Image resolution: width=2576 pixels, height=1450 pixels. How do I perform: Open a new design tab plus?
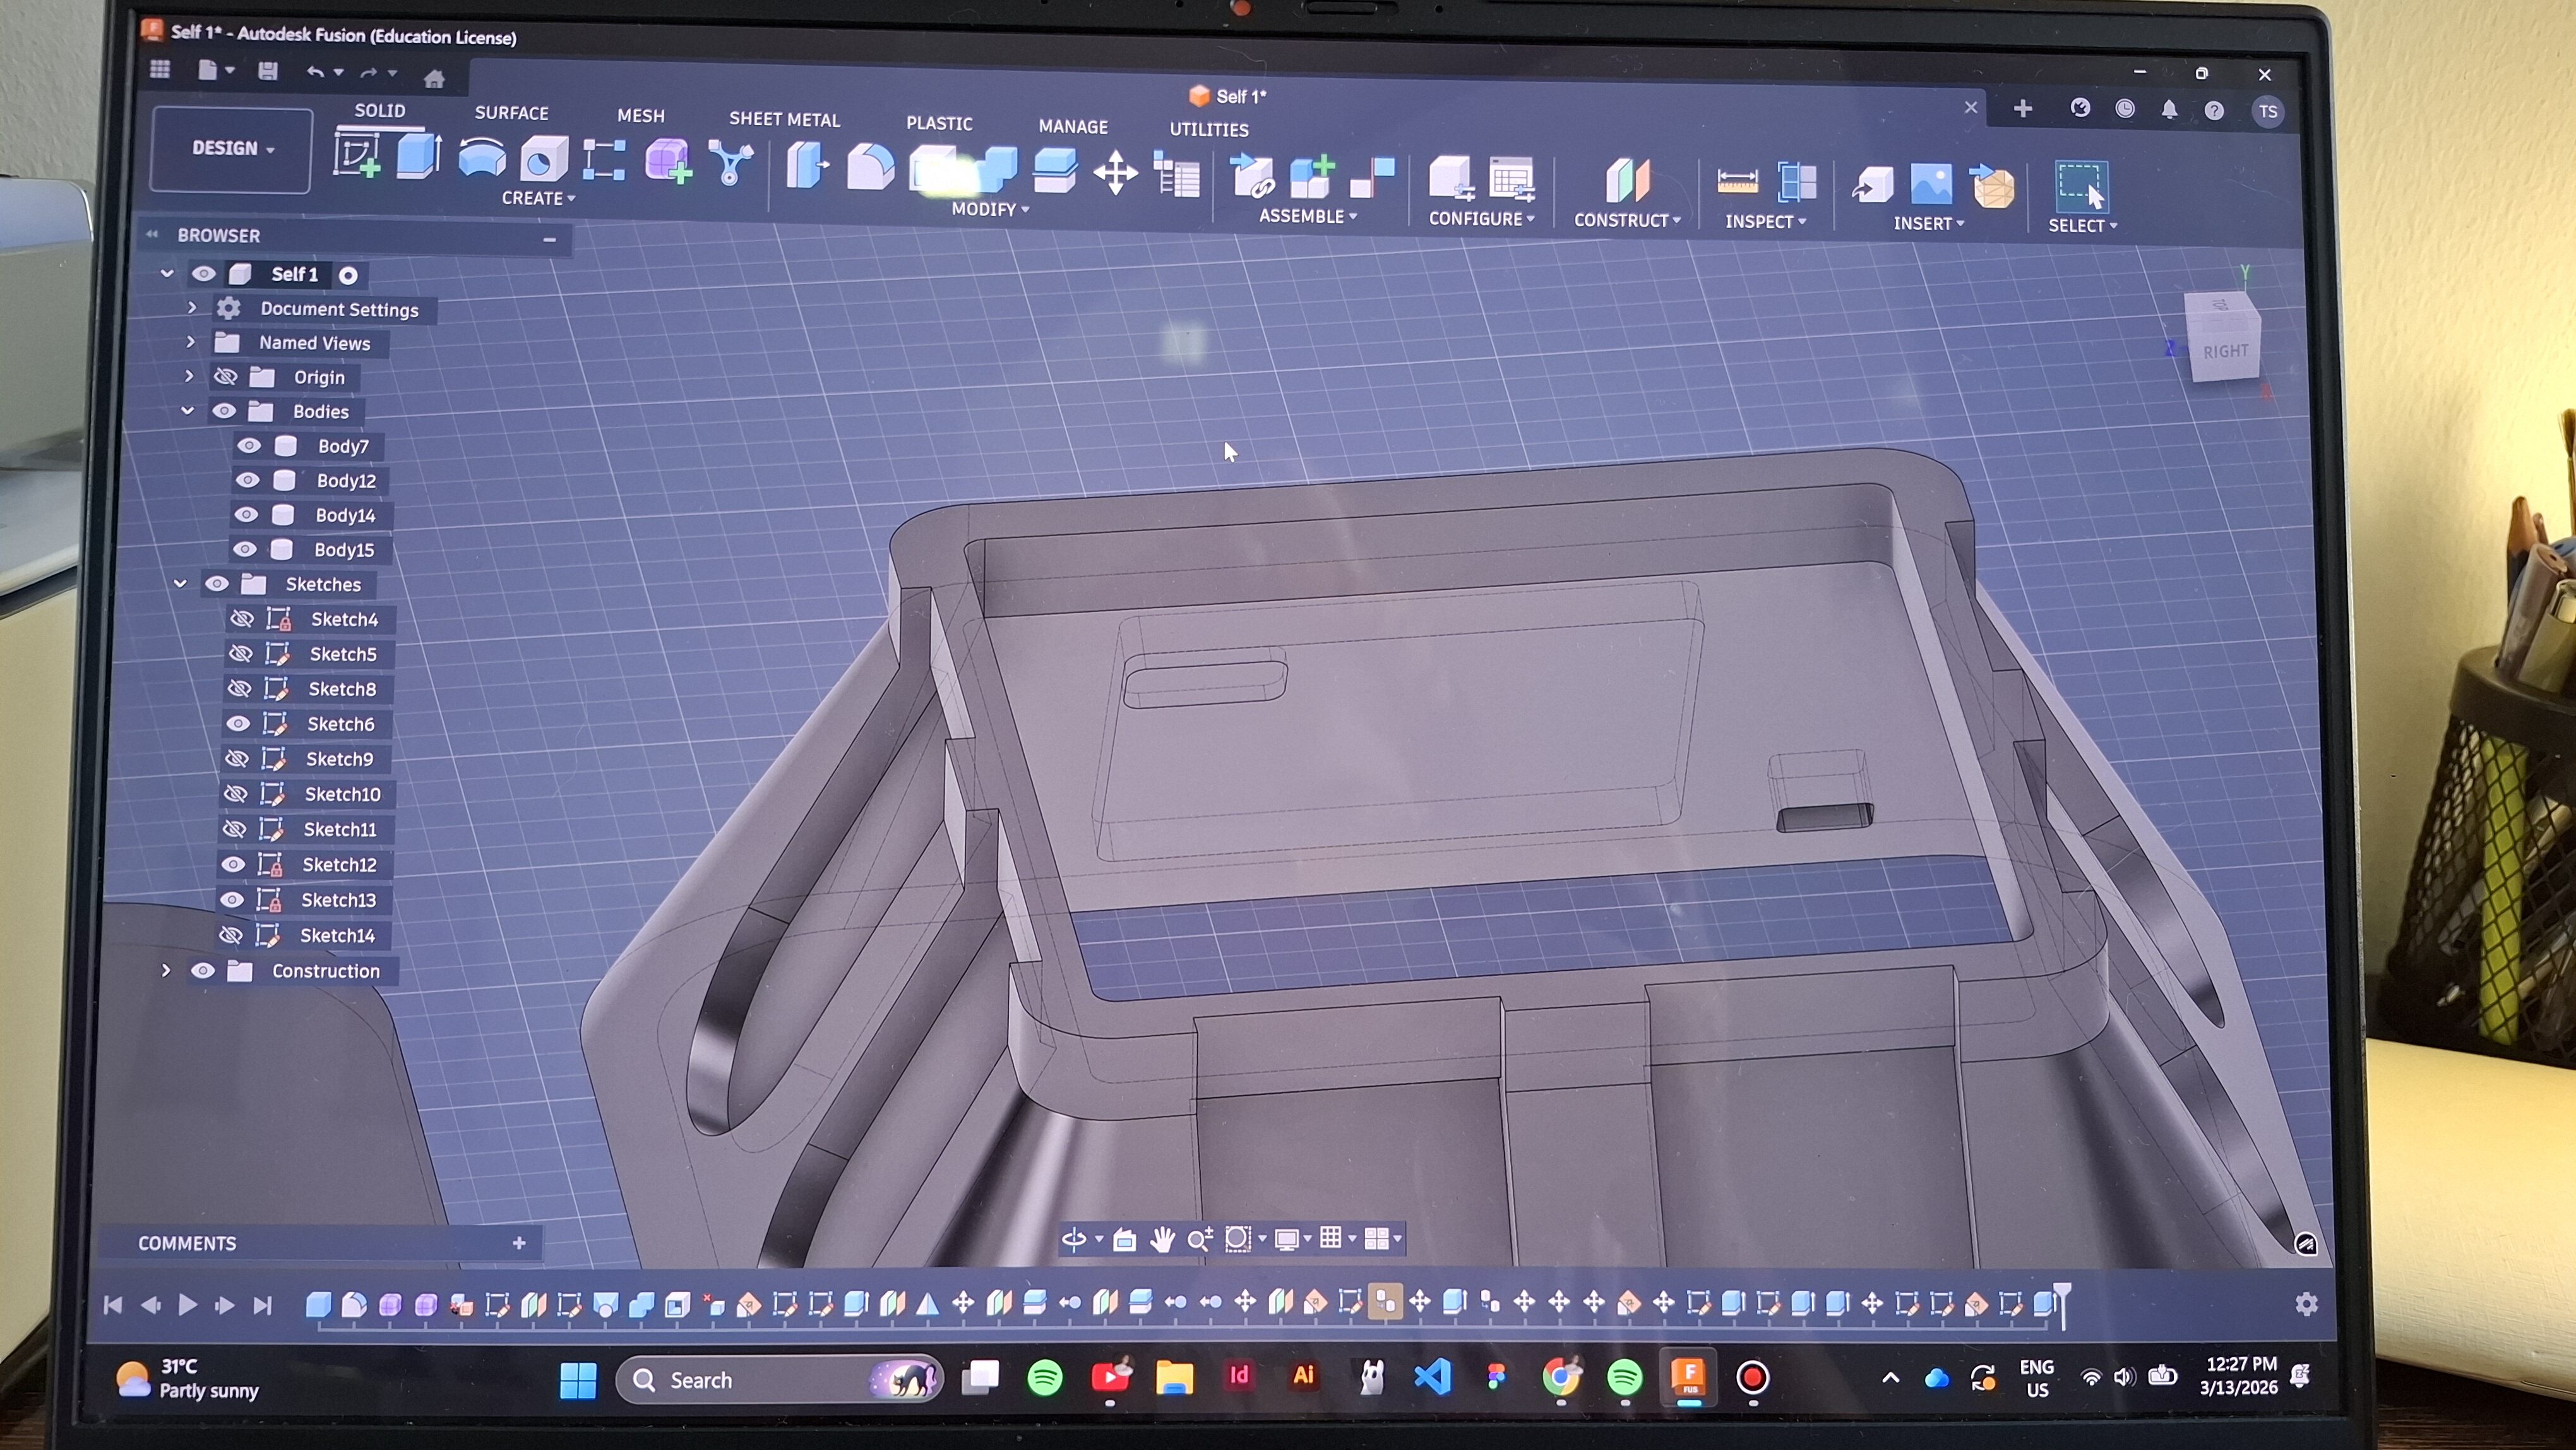click(x=2022, y=108)
